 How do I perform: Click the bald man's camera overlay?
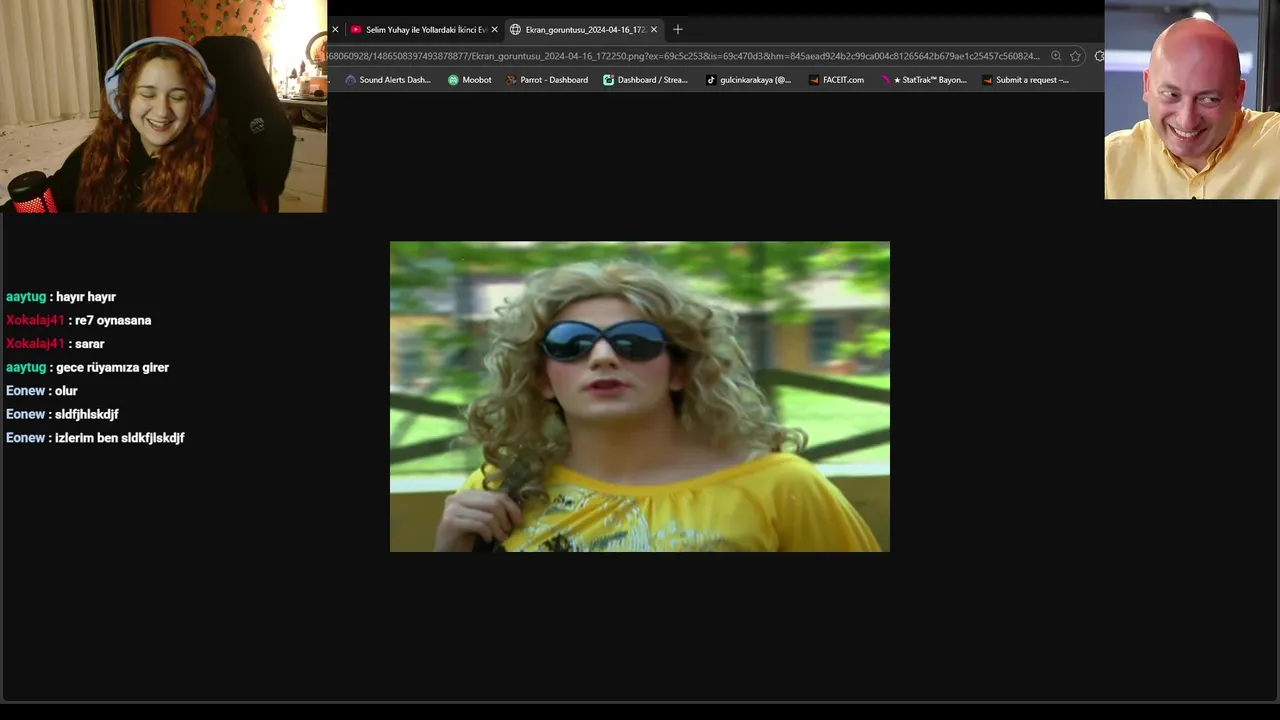coord(1192,100)
